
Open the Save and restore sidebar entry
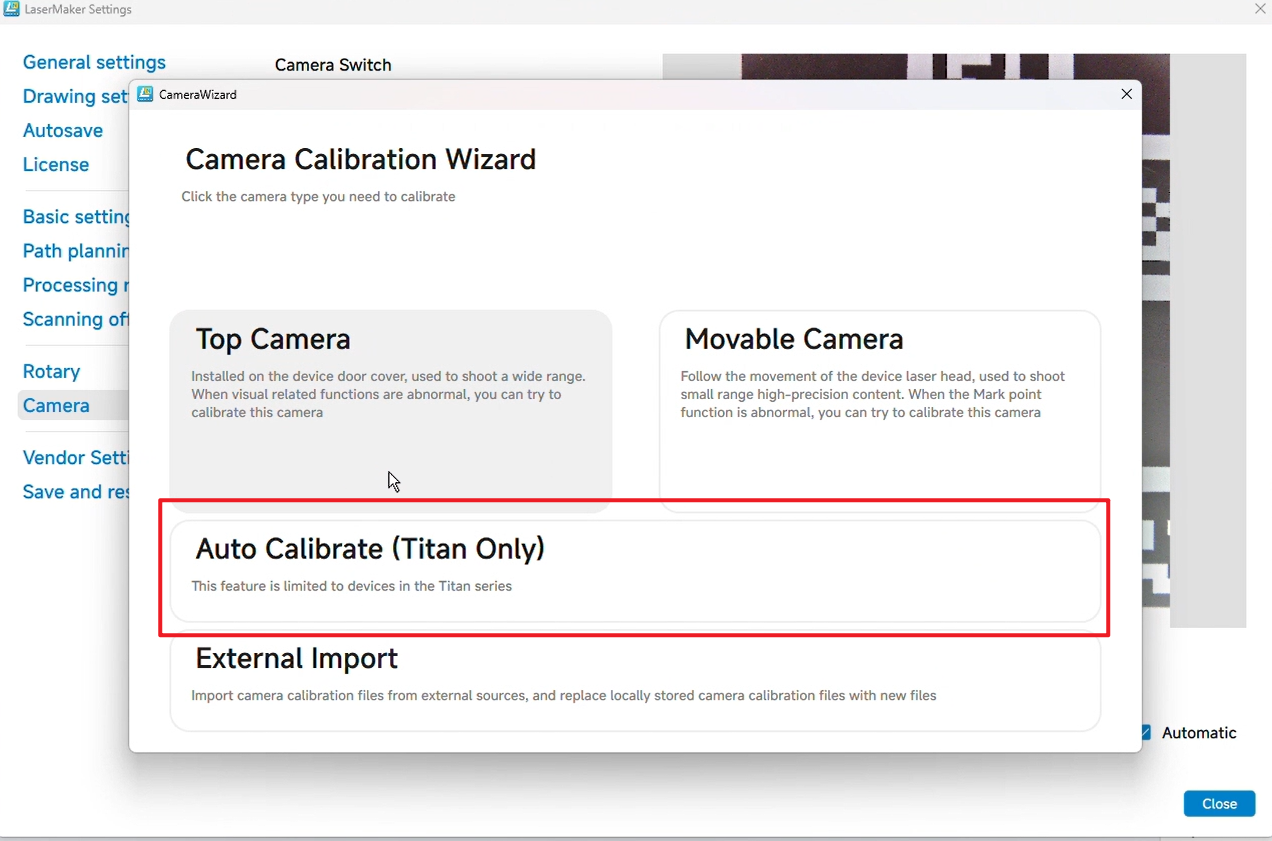(75, 491)
